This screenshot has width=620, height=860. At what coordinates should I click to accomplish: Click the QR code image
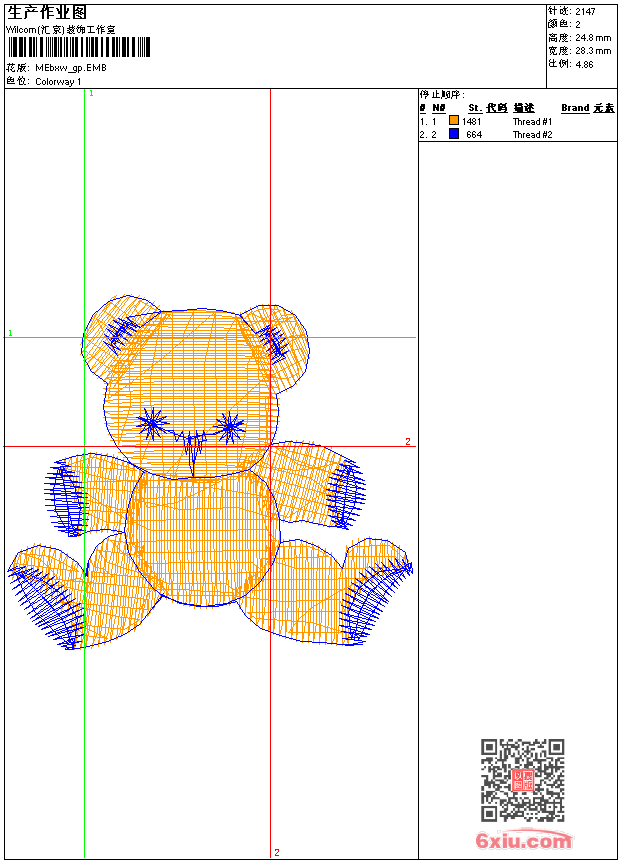click(522, 780)
